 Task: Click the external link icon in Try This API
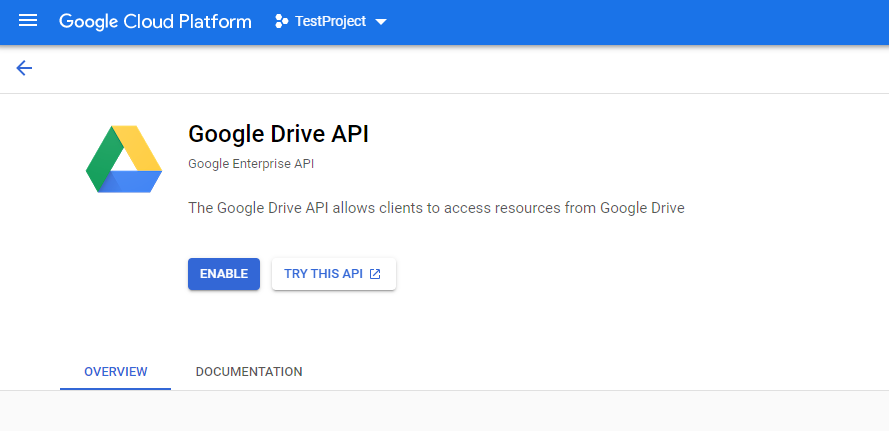point(375,274)
